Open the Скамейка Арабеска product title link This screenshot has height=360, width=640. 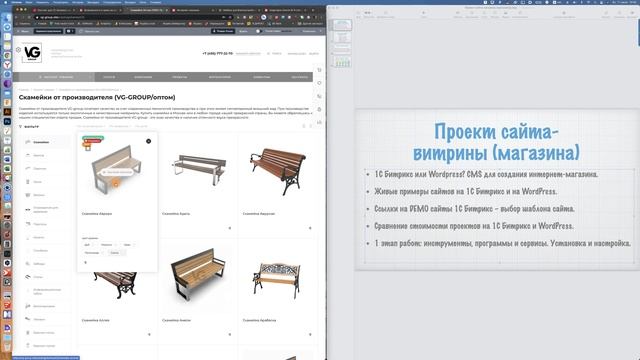(259, 320)
